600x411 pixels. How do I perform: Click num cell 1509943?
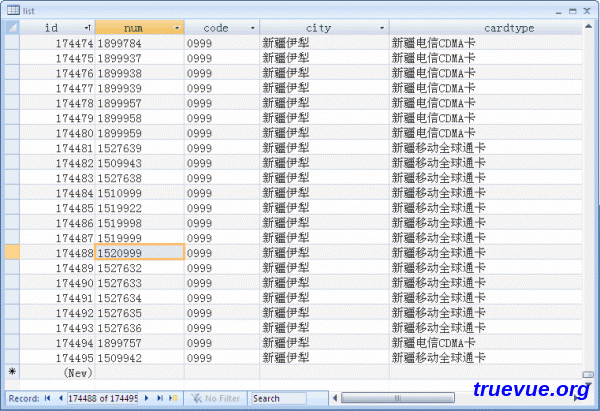click(139, 163)
